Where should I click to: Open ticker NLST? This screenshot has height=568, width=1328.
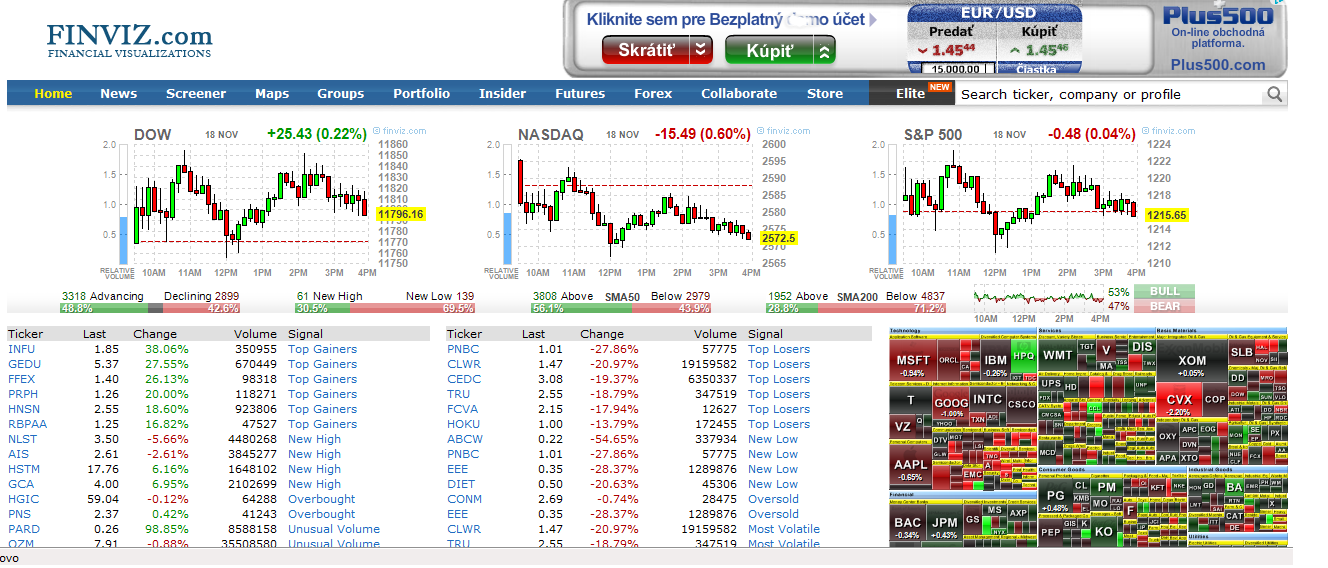point(22,439)
